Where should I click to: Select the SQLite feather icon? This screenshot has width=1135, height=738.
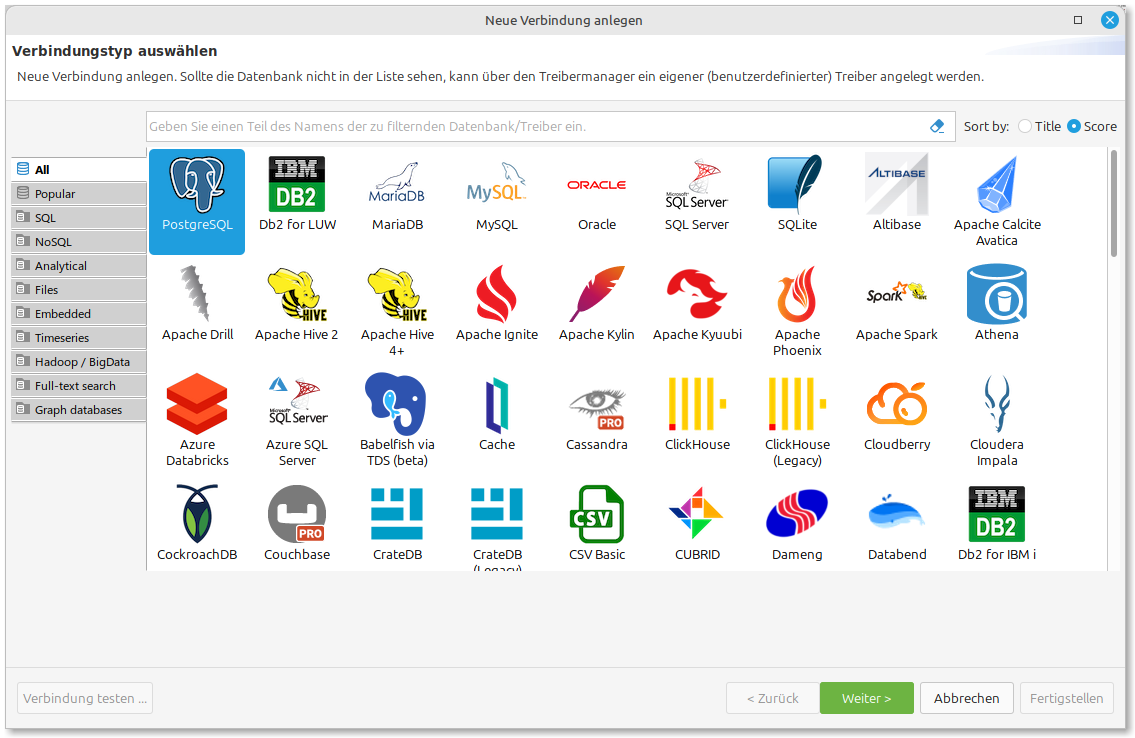coord(797,185)
